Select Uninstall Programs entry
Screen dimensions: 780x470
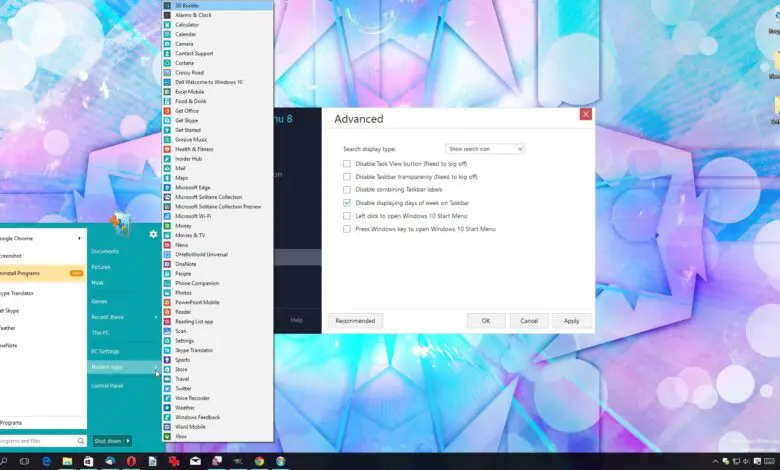coord(43,273)
